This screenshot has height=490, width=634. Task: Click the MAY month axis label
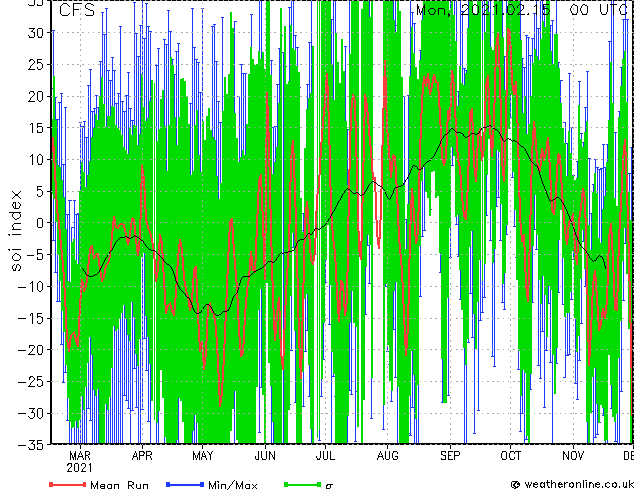[x=203, y=456]
